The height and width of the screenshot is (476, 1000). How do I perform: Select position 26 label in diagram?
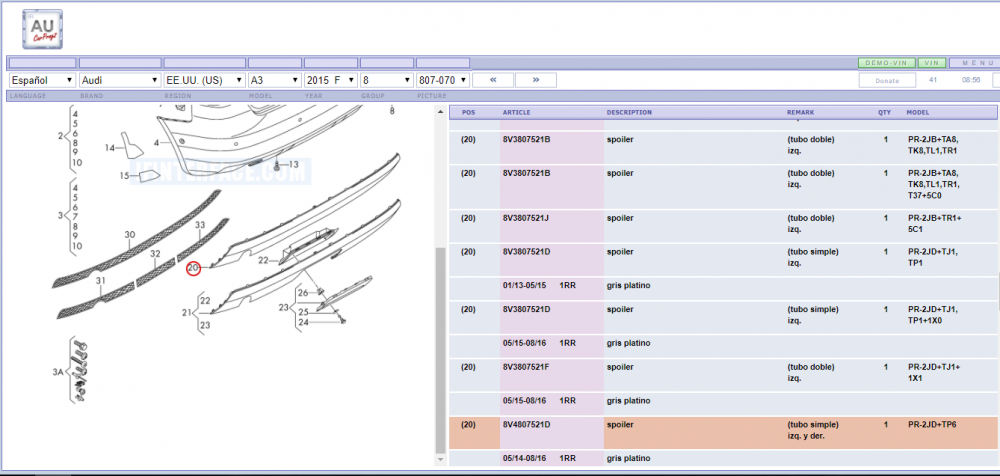point(304,293)
